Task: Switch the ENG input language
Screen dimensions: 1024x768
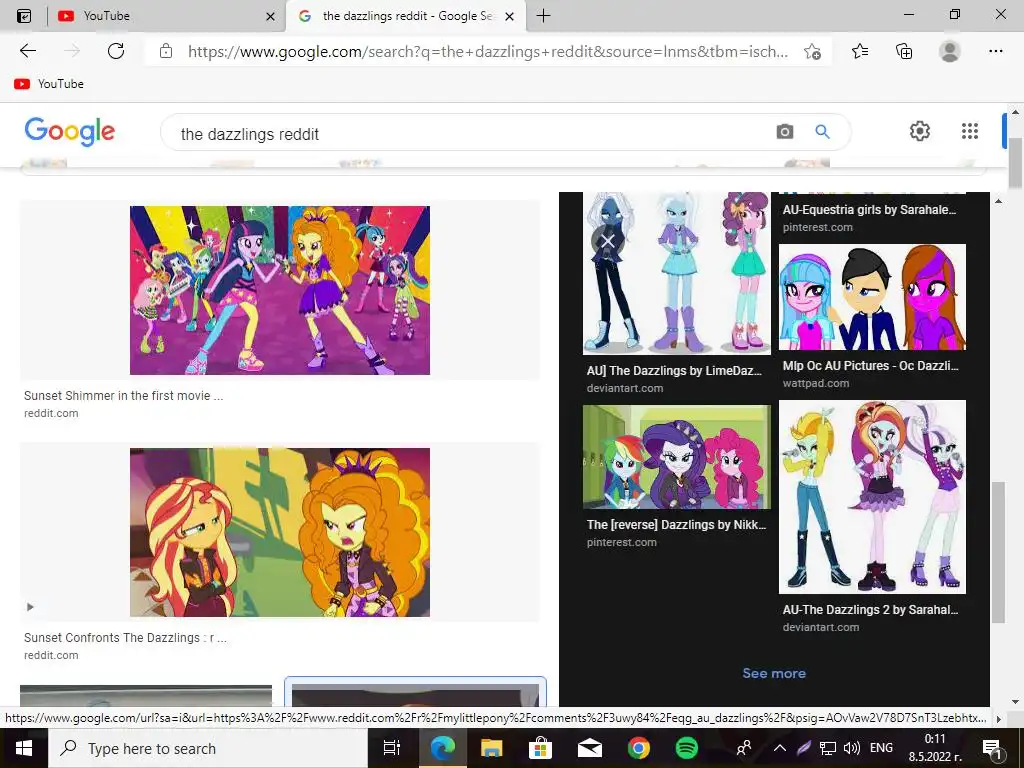Action: click(x=881, y=748)
